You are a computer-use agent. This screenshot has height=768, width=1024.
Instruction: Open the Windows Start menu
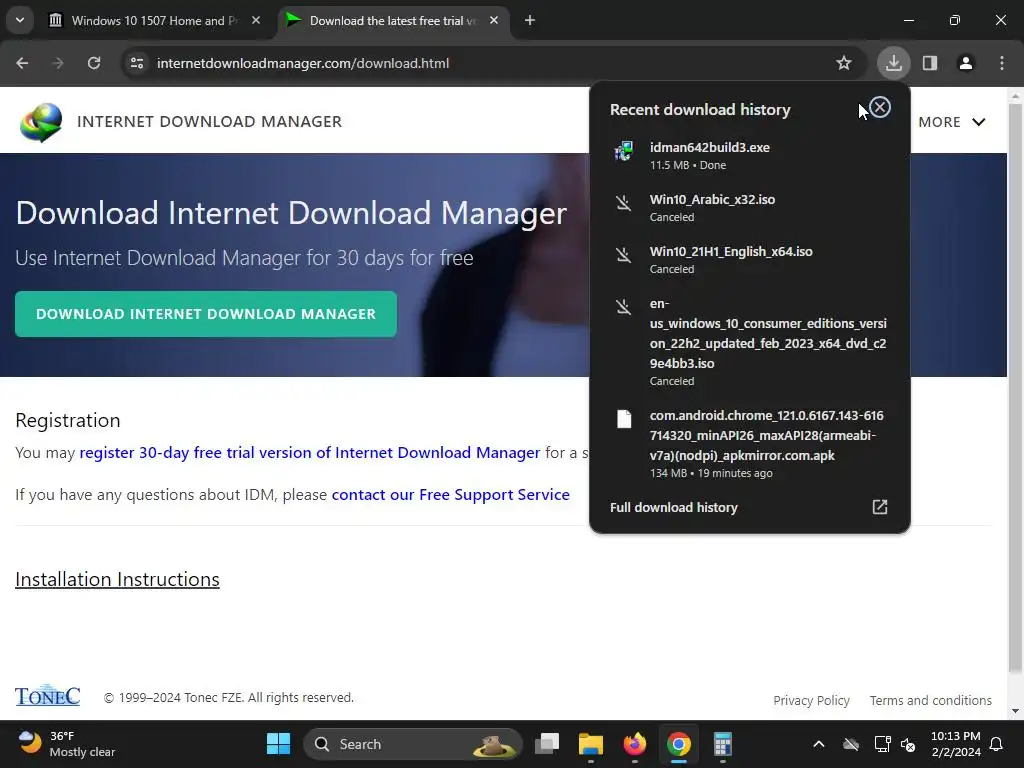pos(278,744)
